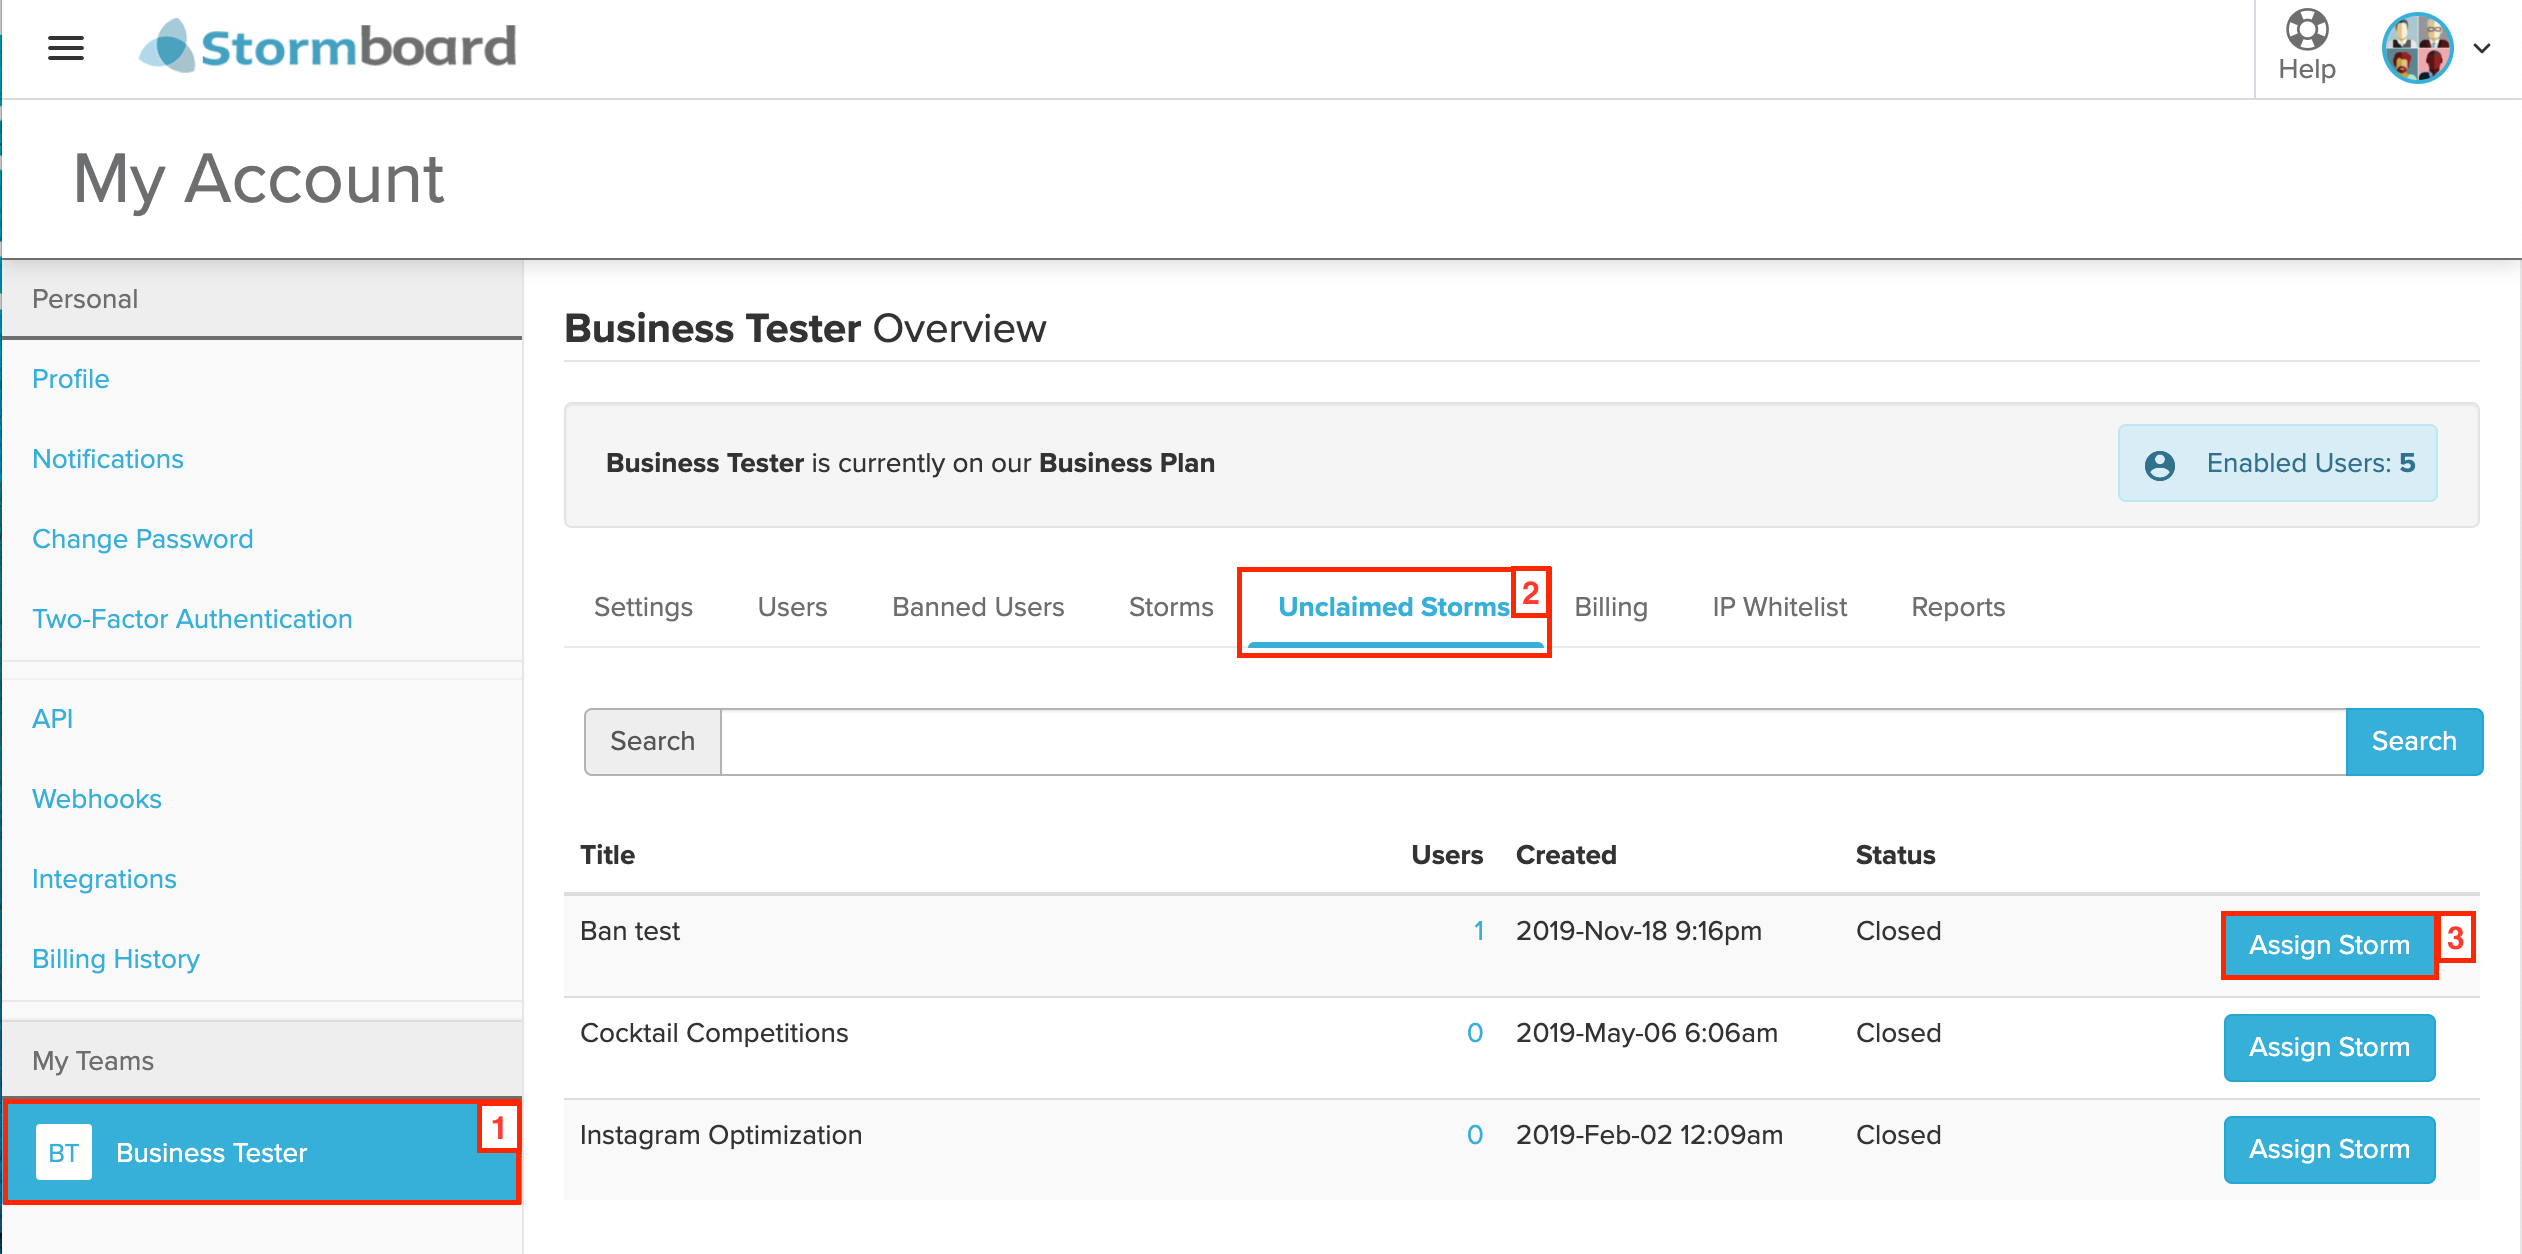Click the Ban test user count

click(1478, 931)
